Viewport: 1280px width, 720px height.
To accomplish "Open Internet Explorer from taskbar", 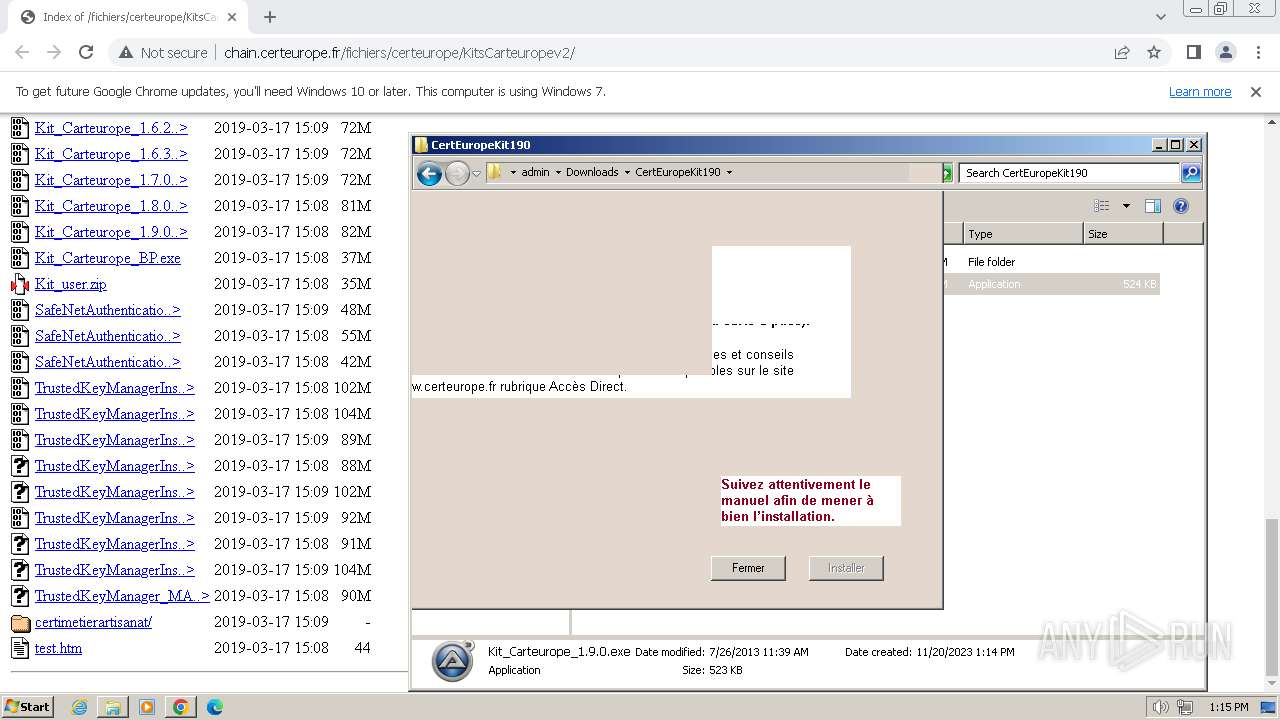I will (80, 707).
